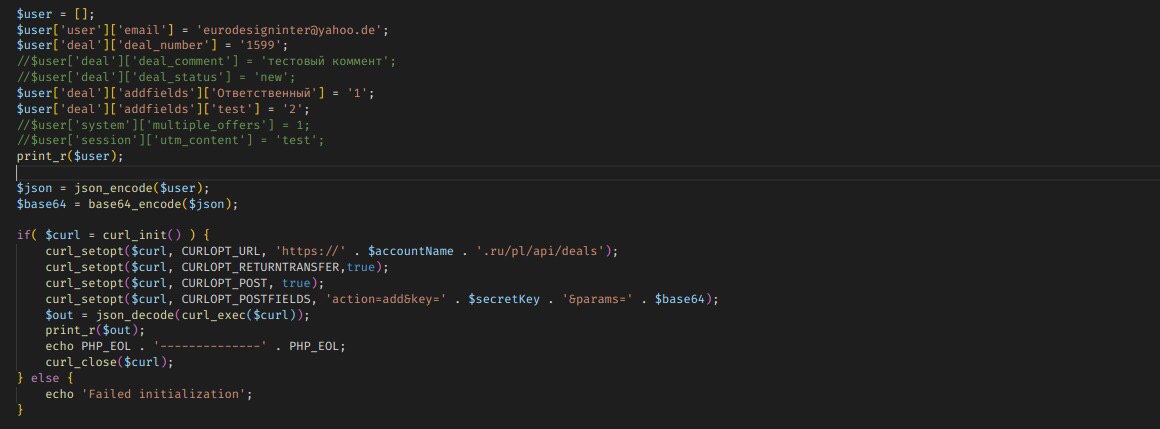The height and width of the screenshot is (429, 1160).
Task: Click the email string 'eurodesigninter@yahoo.de'
Action: coord(294,30)
